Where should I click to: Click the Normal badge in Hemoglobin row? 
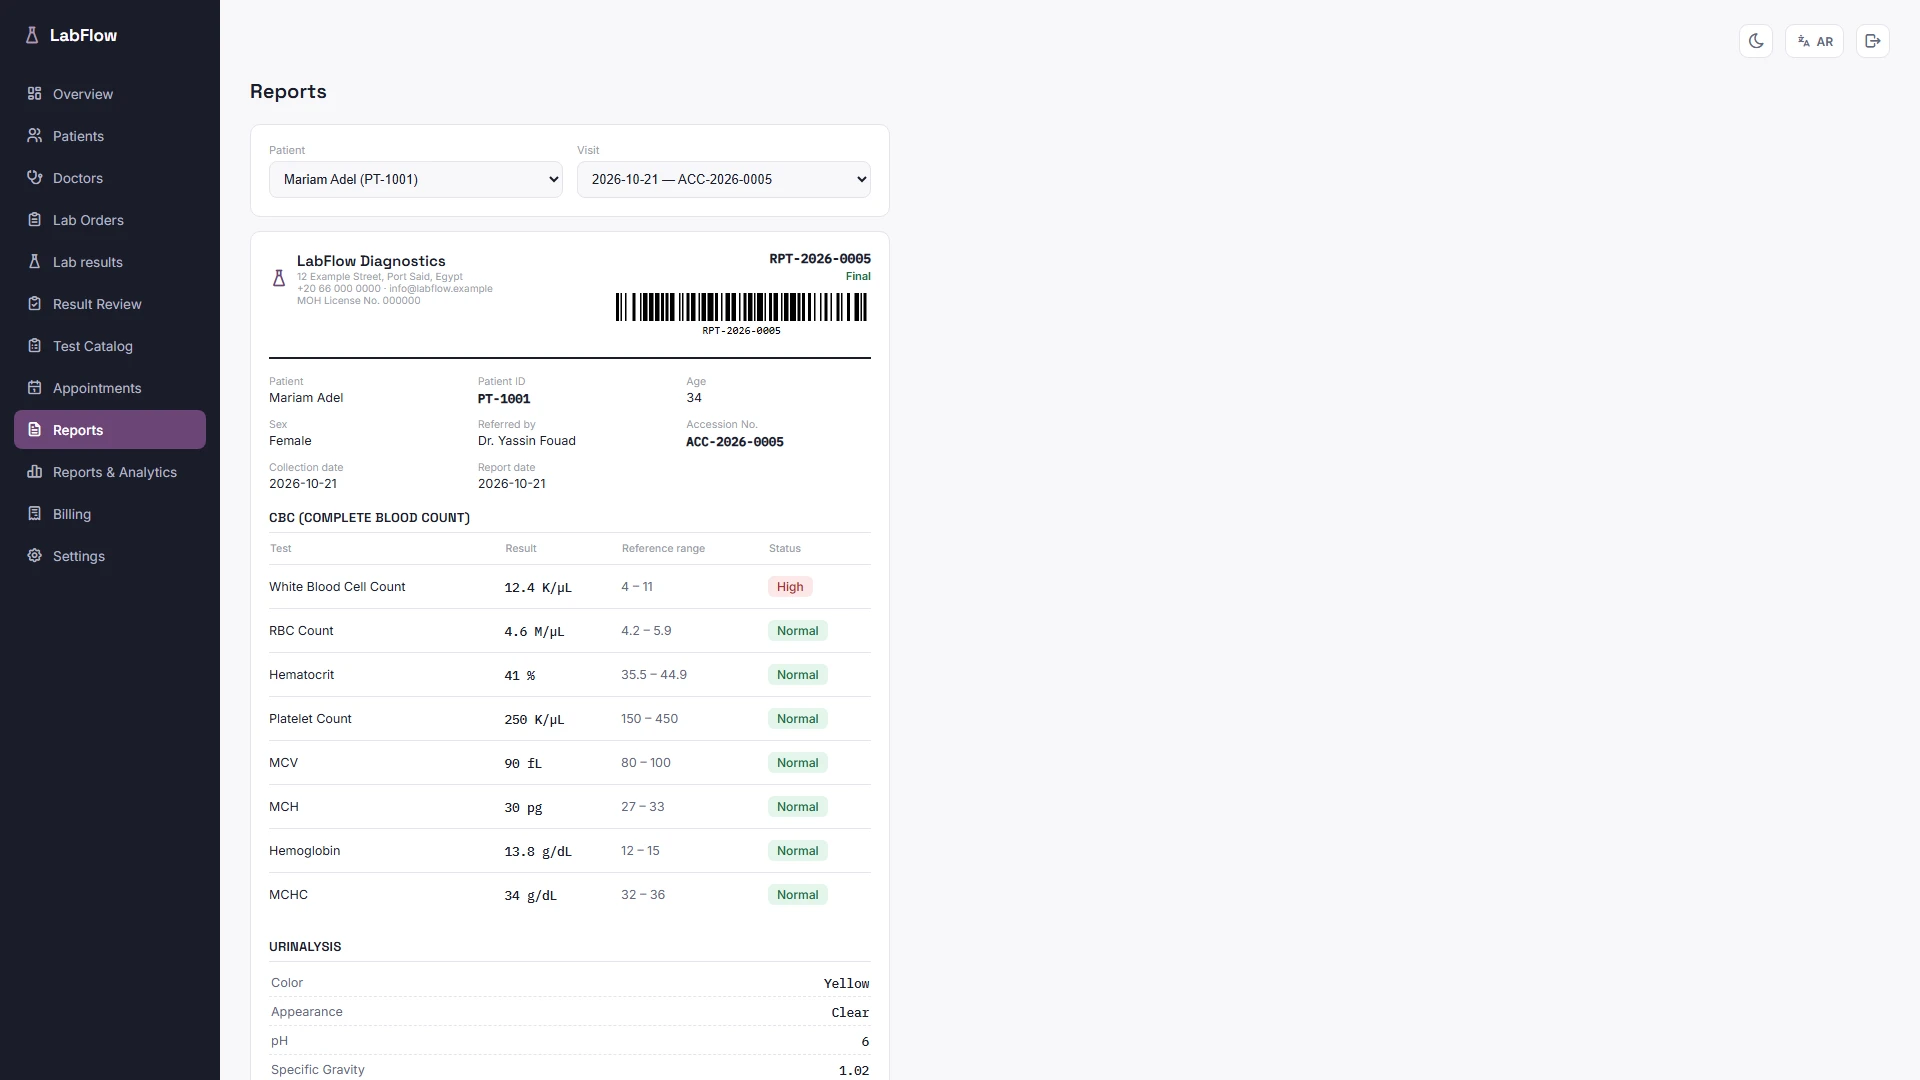coord(797,851)
